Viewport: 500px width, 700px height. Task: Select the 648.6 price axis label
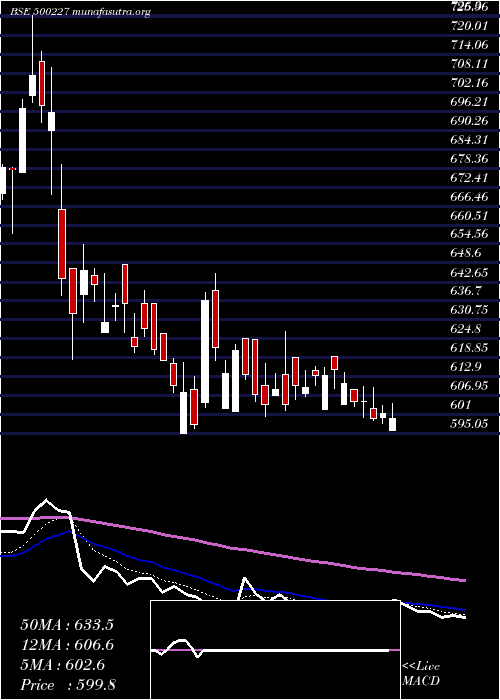tap(466, 254)
